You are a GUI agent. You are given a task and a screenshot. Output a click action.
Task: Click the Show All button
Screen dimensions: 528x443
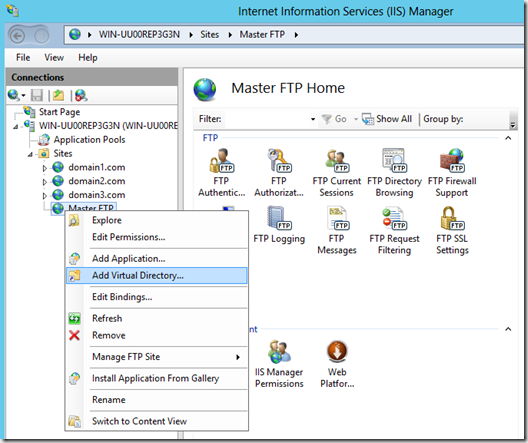coord(387,119)
